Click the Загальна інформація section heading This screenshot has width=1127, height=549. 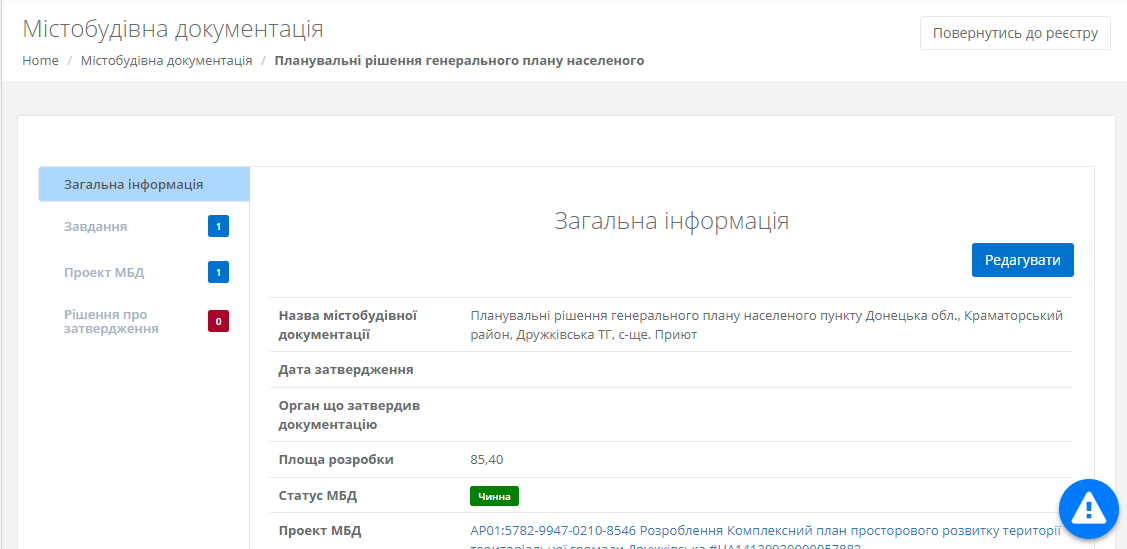tap(671, 221)
